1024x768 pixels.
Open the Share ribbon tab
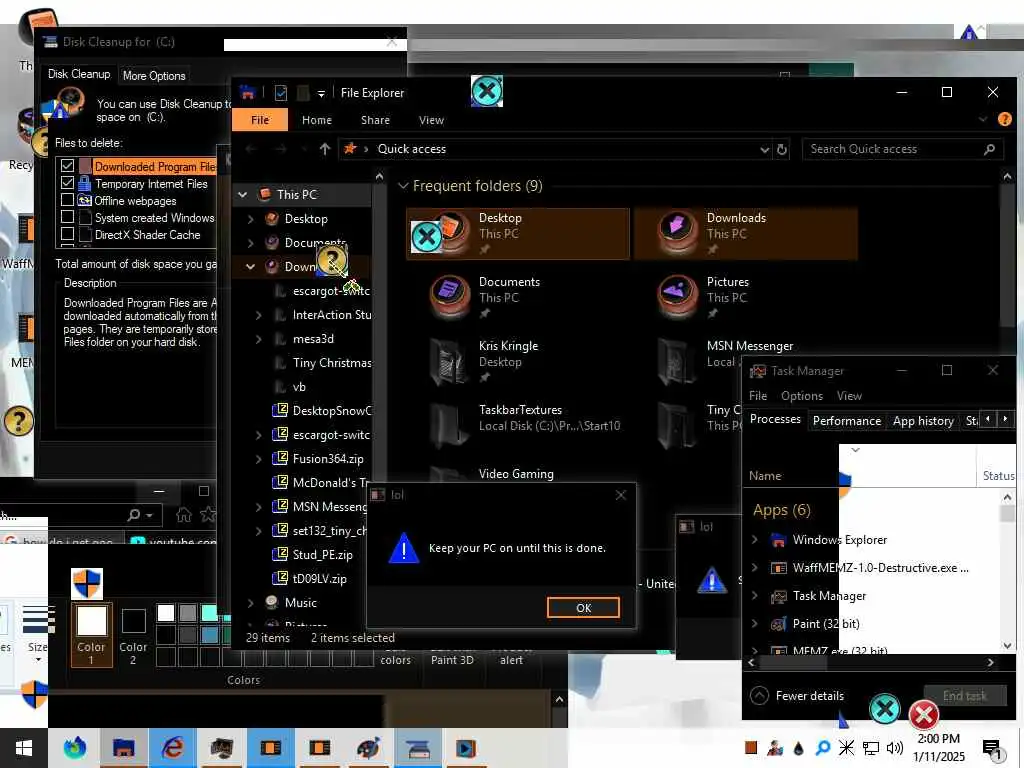[x=375, y=120]
